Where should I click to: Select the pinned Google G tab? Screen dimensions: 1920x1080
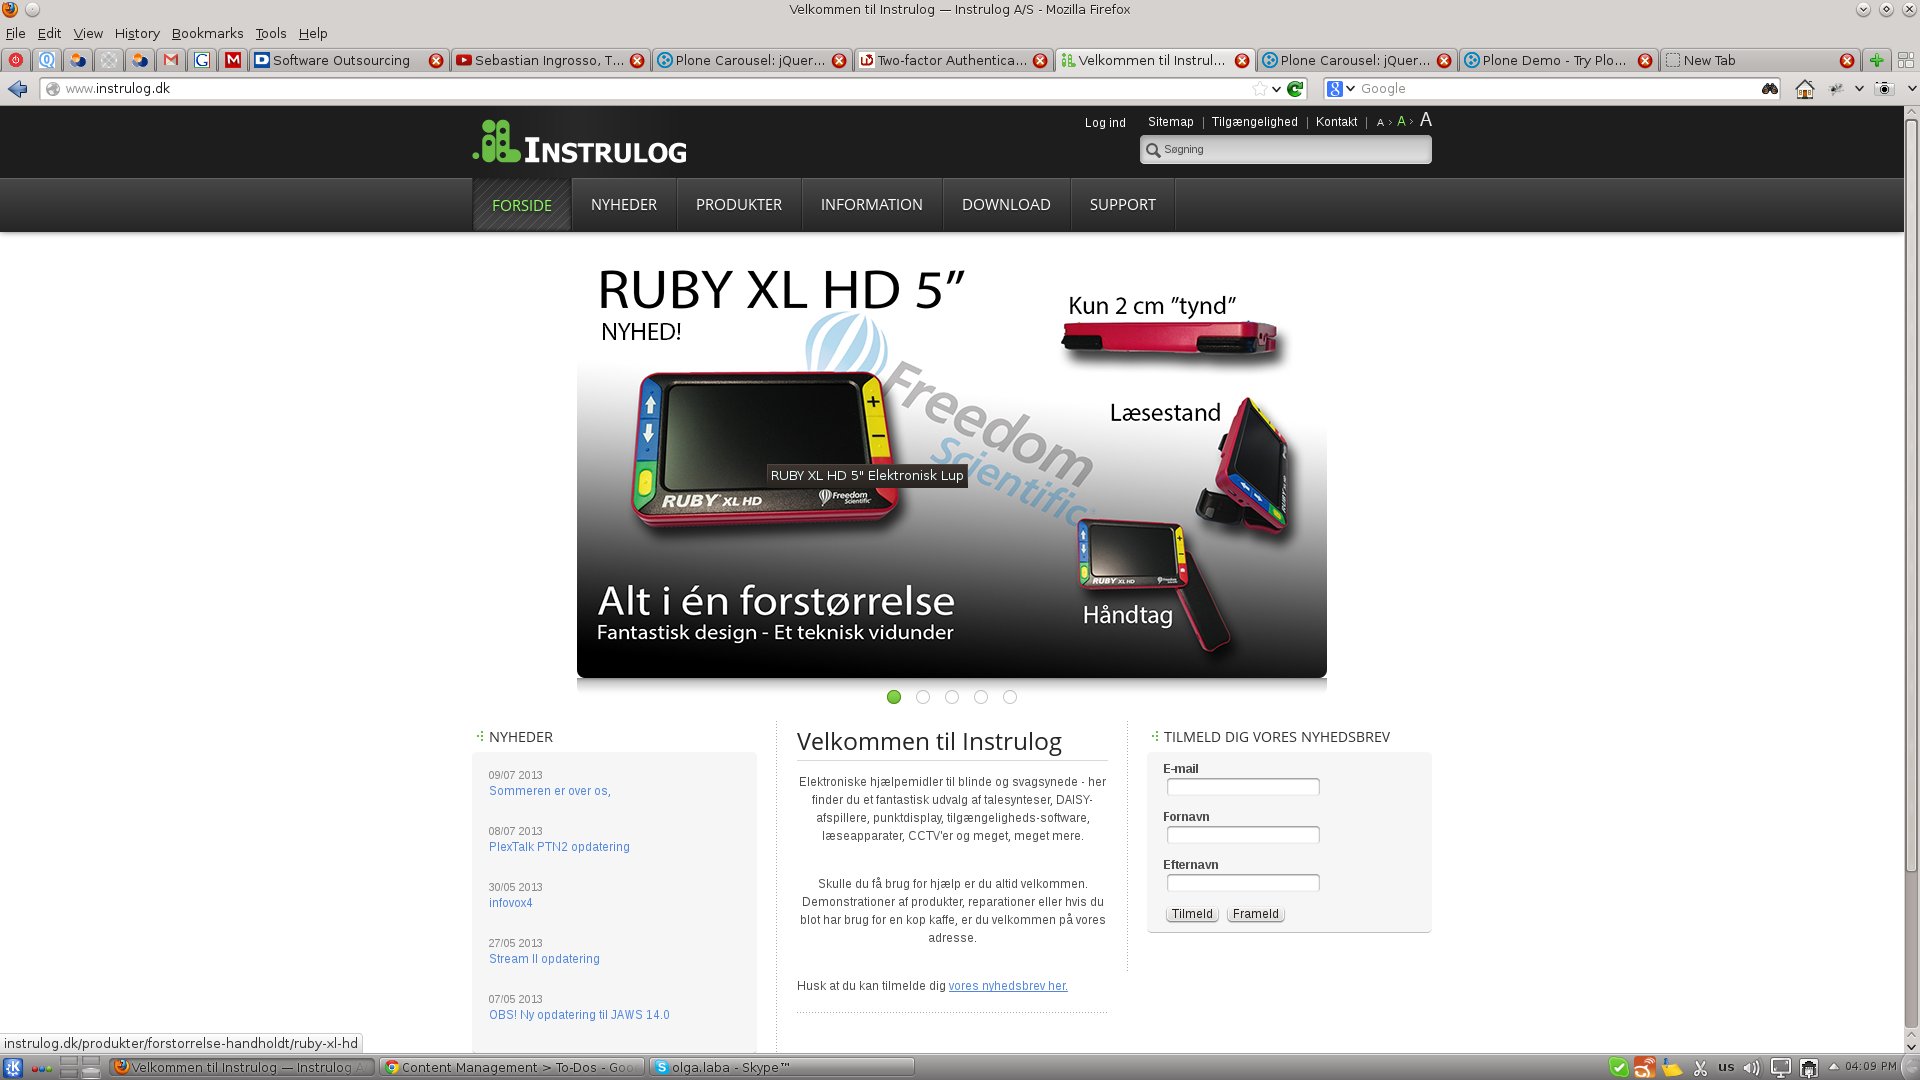pyautogui.click(x=202, y=60)
